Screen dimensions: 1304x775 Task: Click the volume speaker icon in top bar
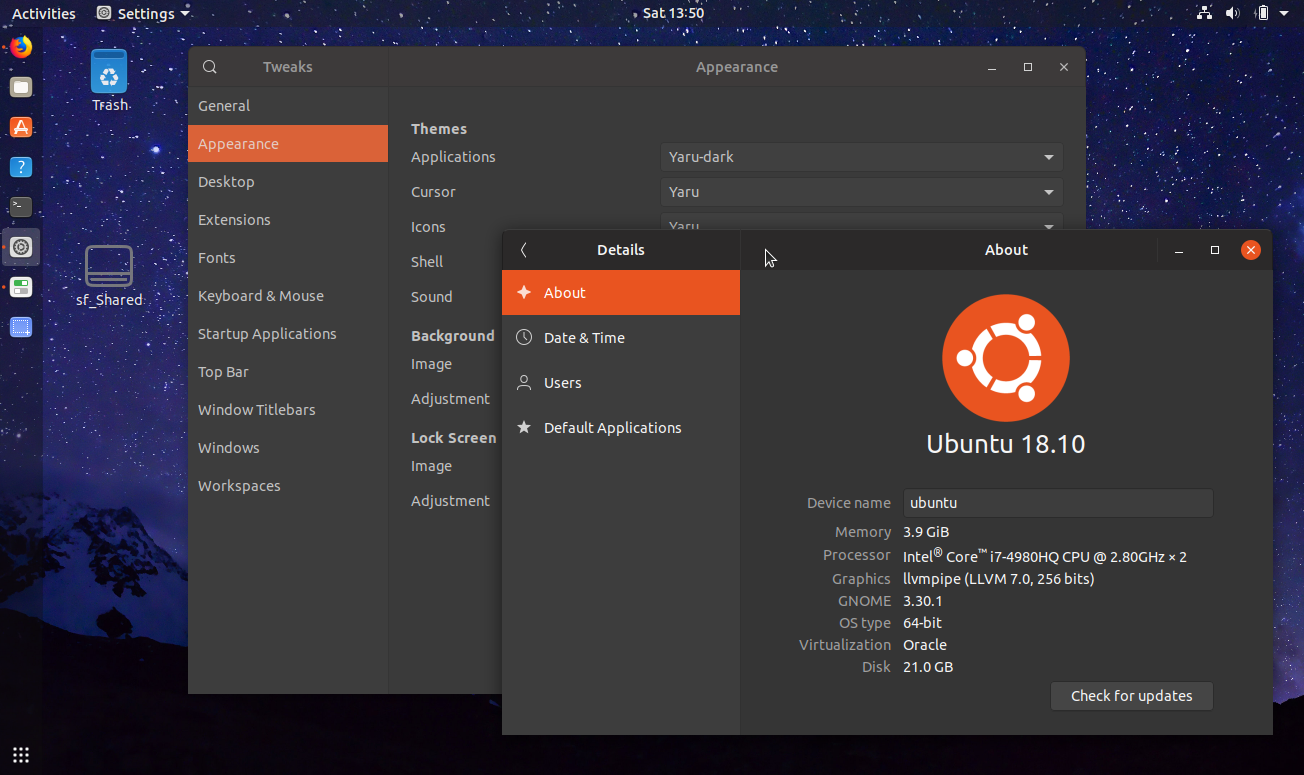[x=1232, y=13]
